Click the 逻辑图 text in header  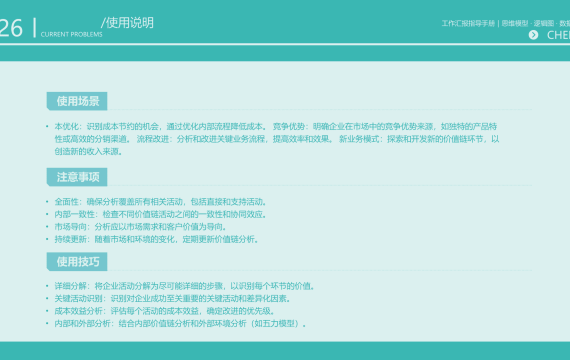click(x=544, y=24)
